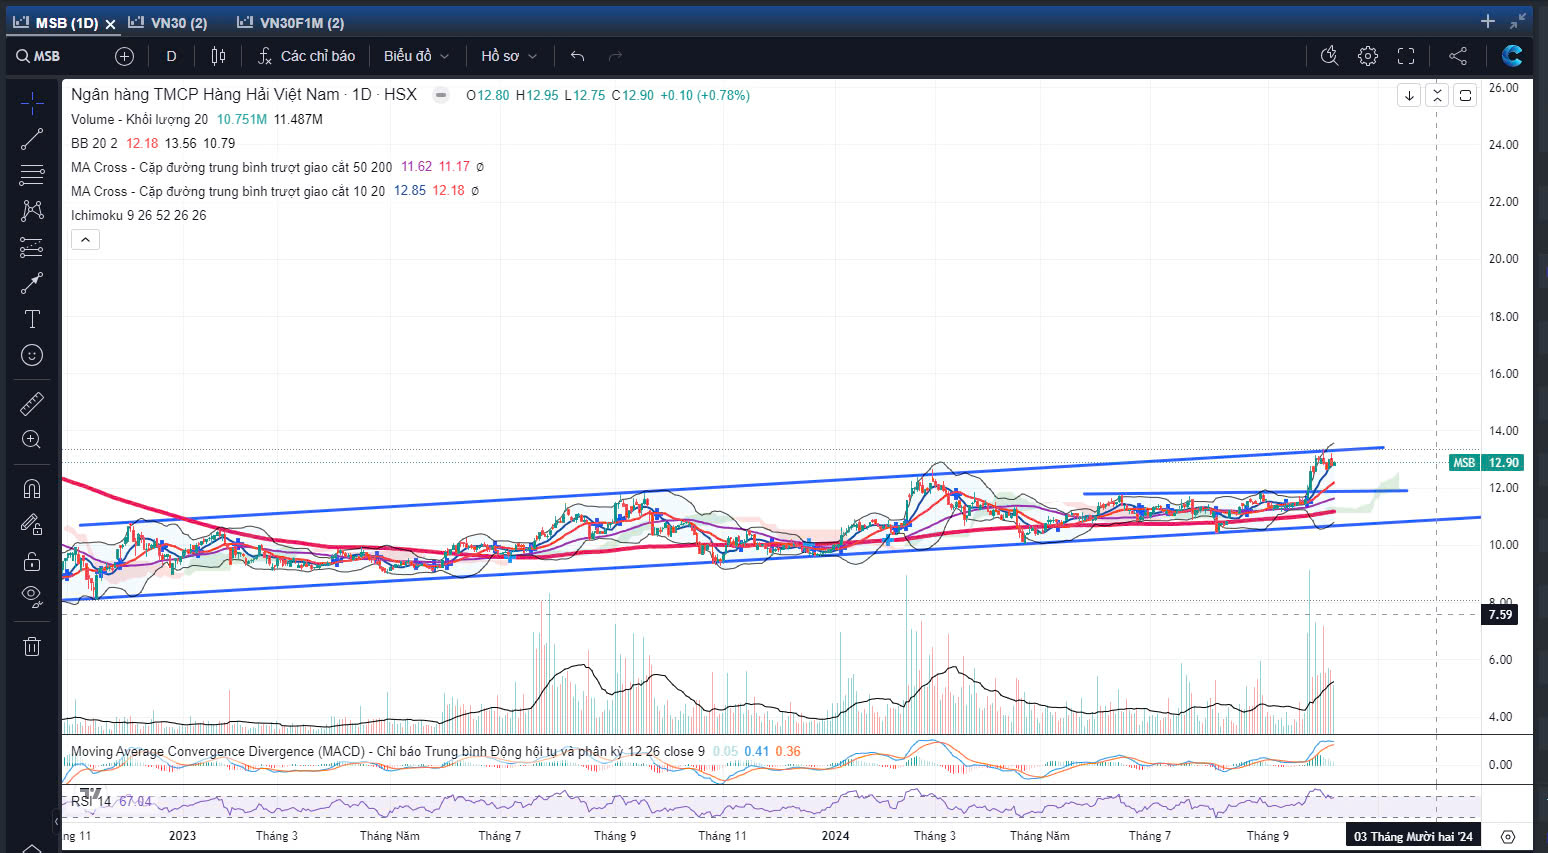
Task: Select MA Cross 10 20 legend
Action: 227,191
